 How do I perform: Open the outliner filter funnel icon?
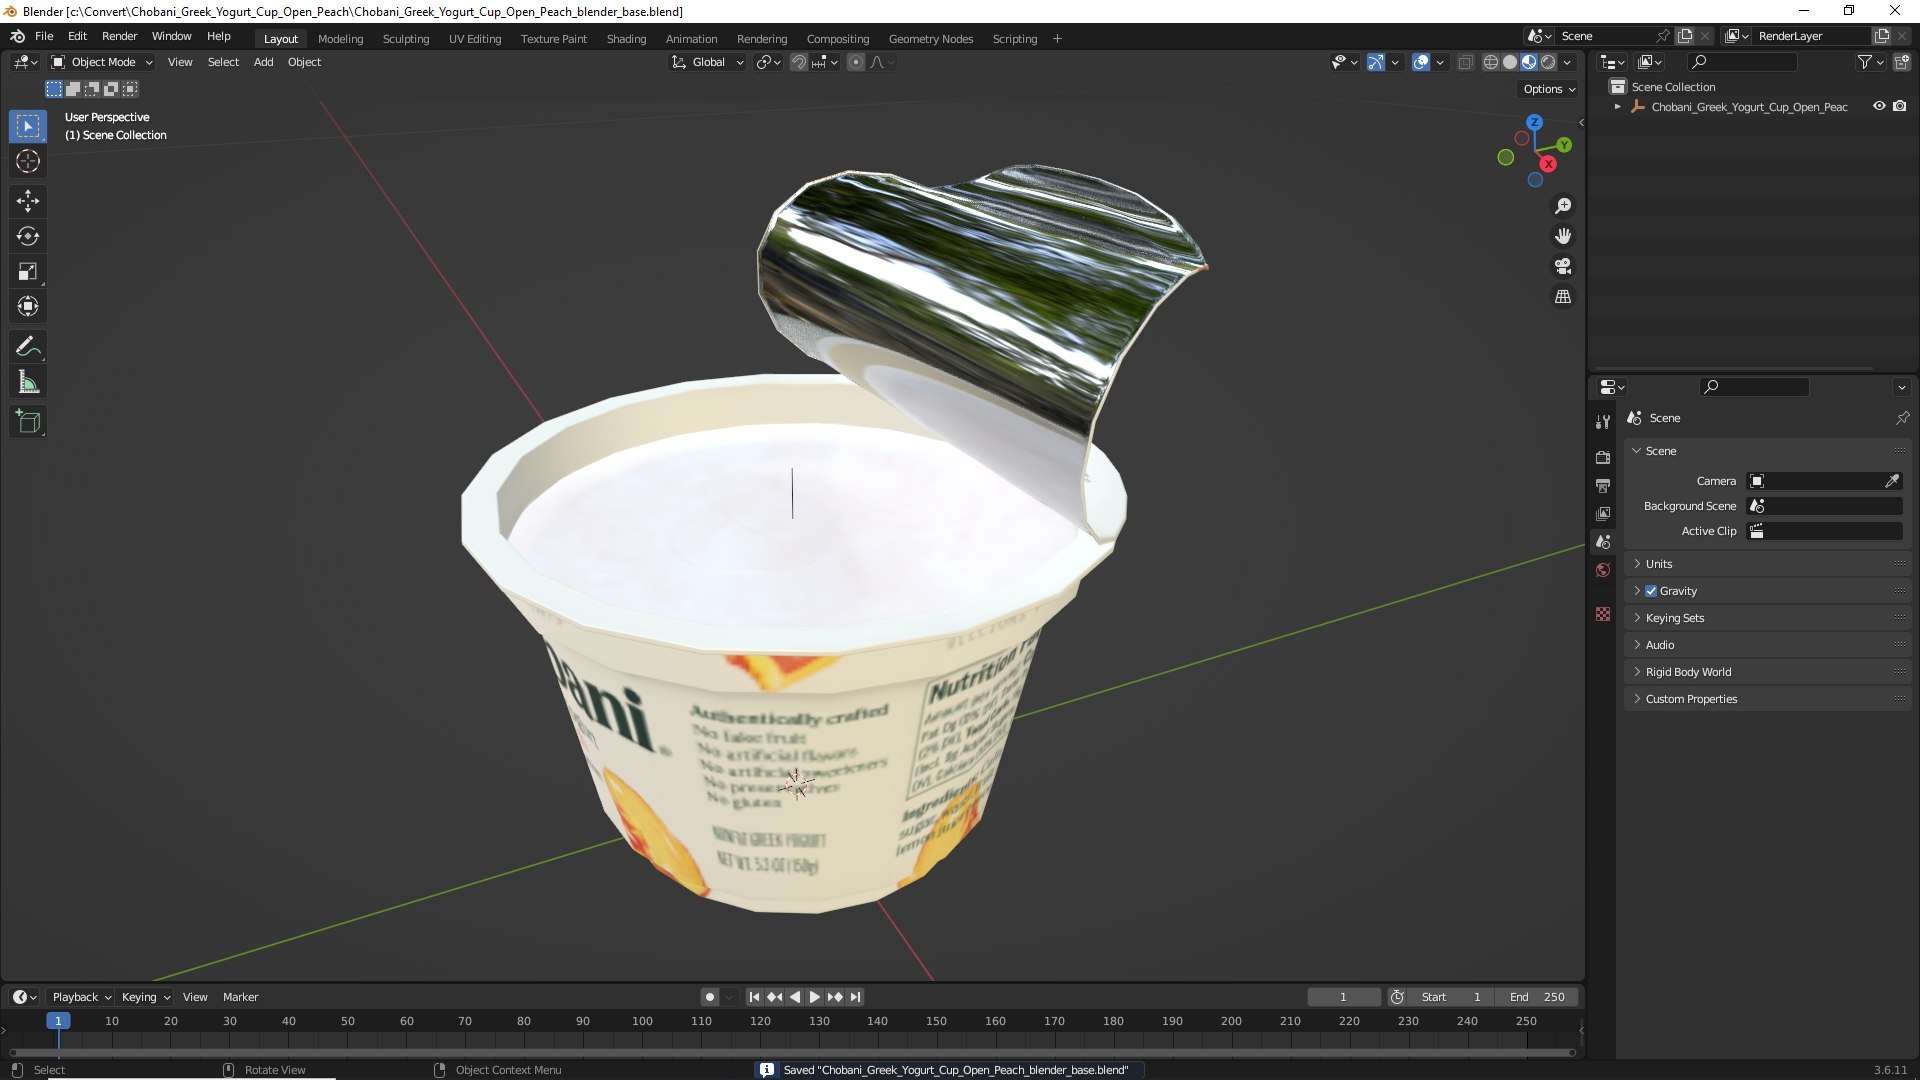pos(1865,62)
